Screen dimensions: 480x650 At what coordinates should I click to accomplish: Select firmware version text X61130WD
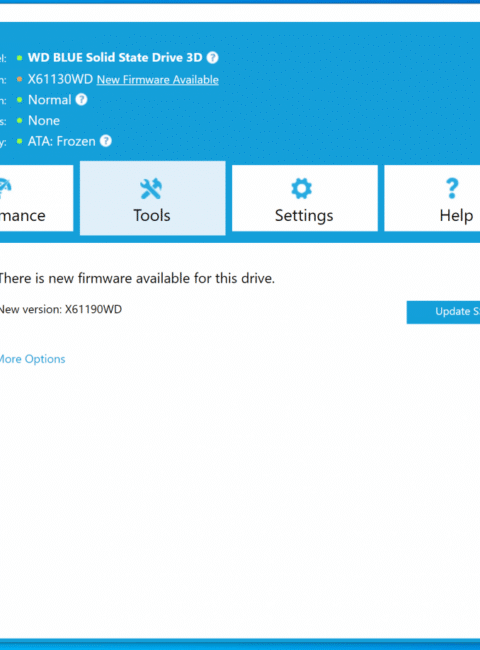pos(60,79)
